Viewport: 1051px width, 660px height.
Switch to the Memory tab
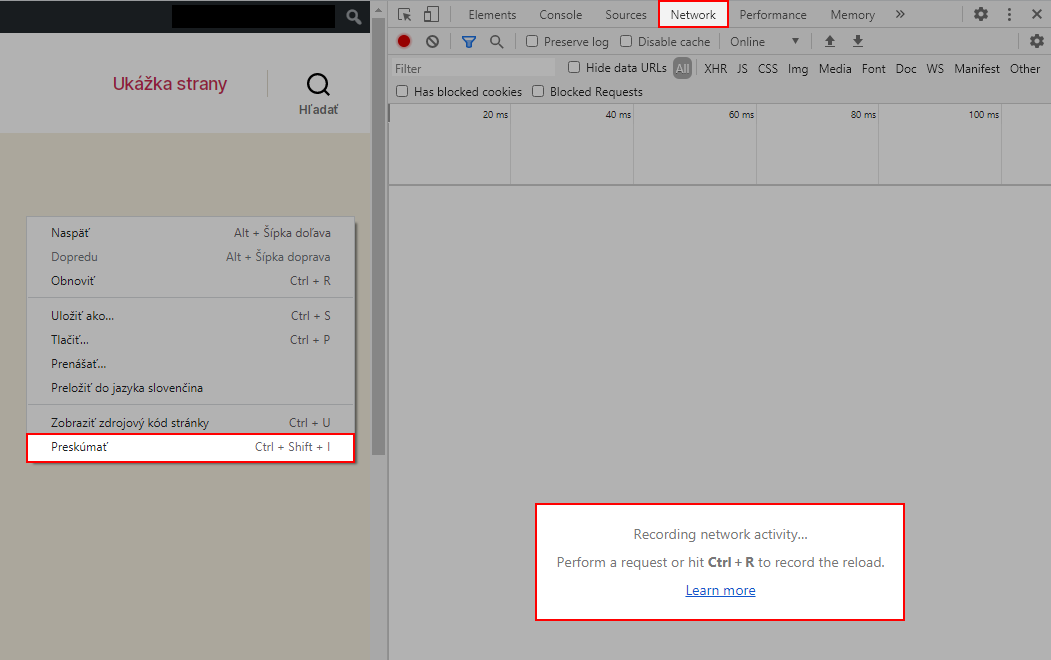(x=853, y=15)
